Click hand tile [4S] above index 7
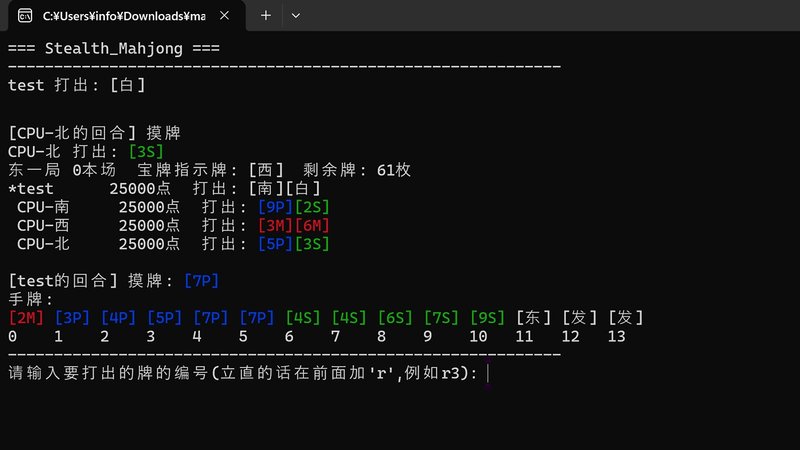This screenshot has width=800, height=450. (x=349, y=318)
